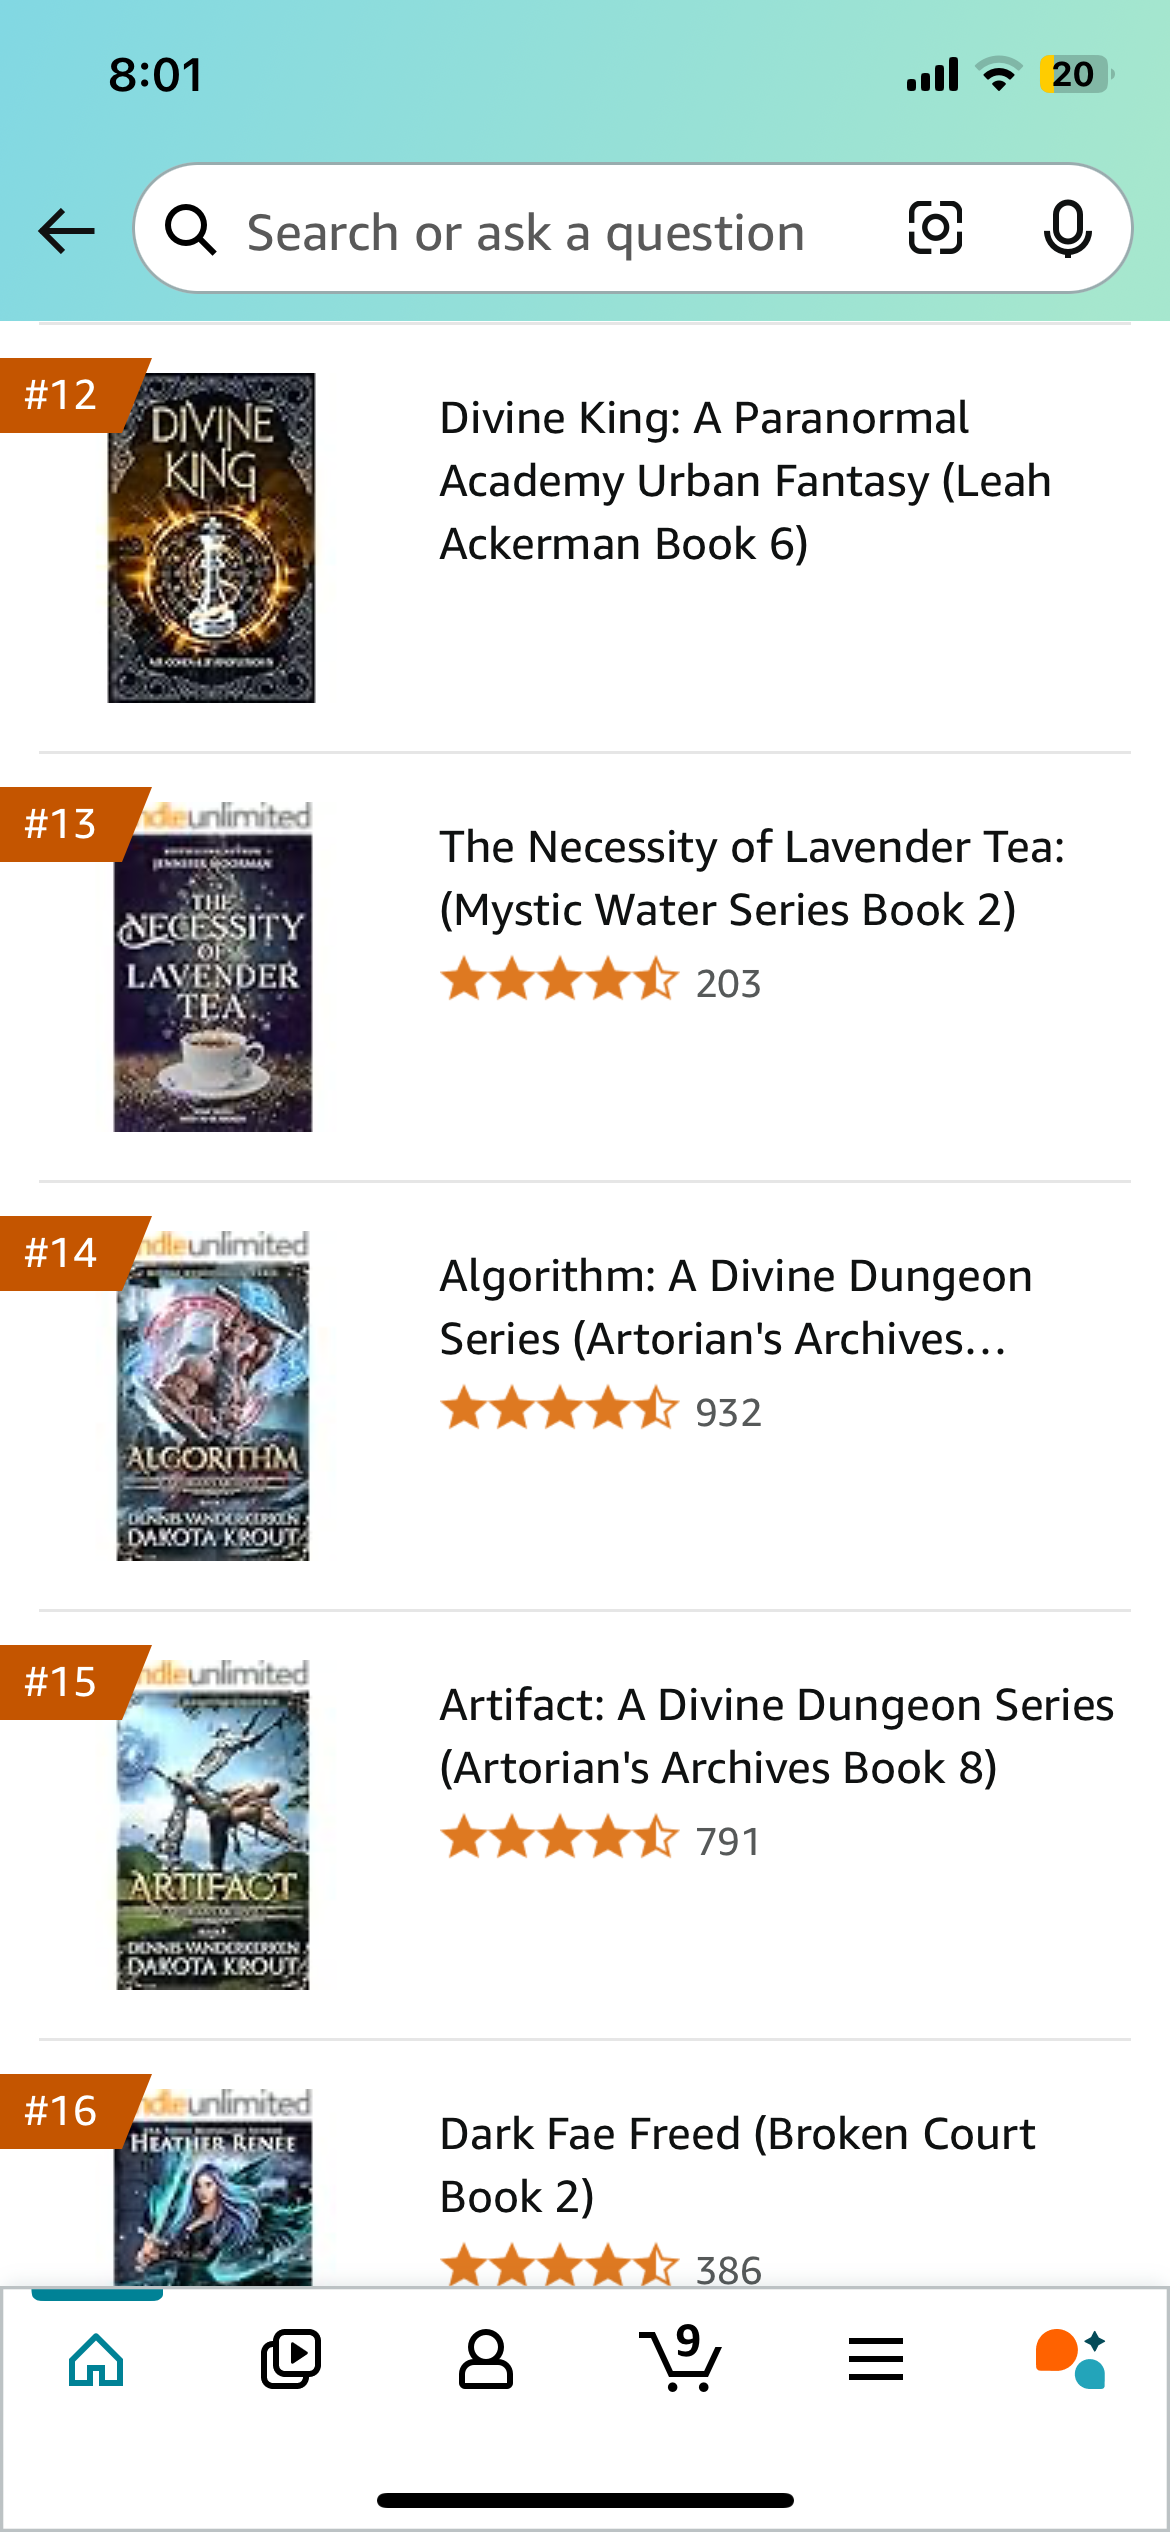Tap the back arrow icon
Viewport: 1170px width, 2532px height.
click(x=66, y=231)
